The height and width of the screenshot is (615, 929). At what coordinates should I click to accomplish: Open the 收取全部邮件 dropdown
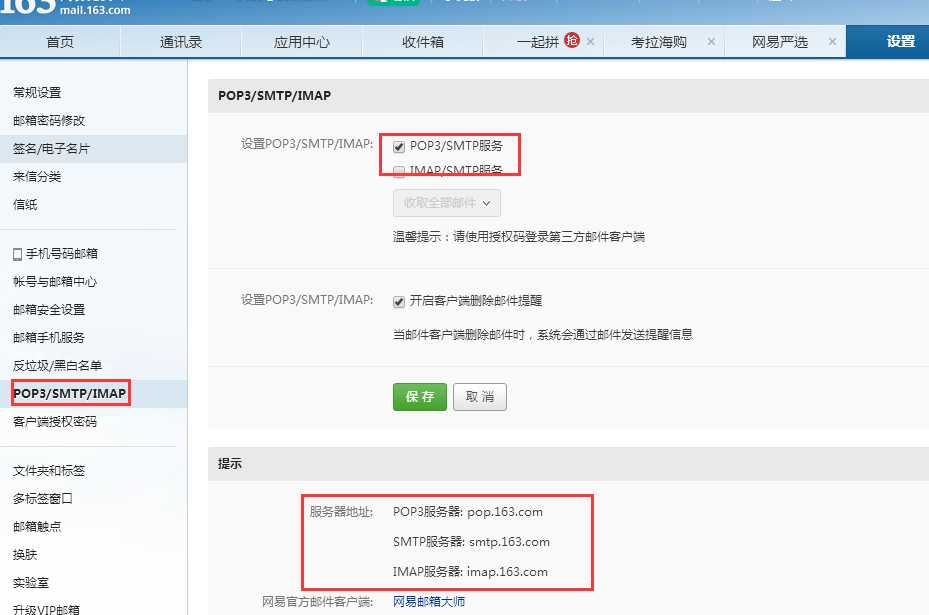point(447,203)
